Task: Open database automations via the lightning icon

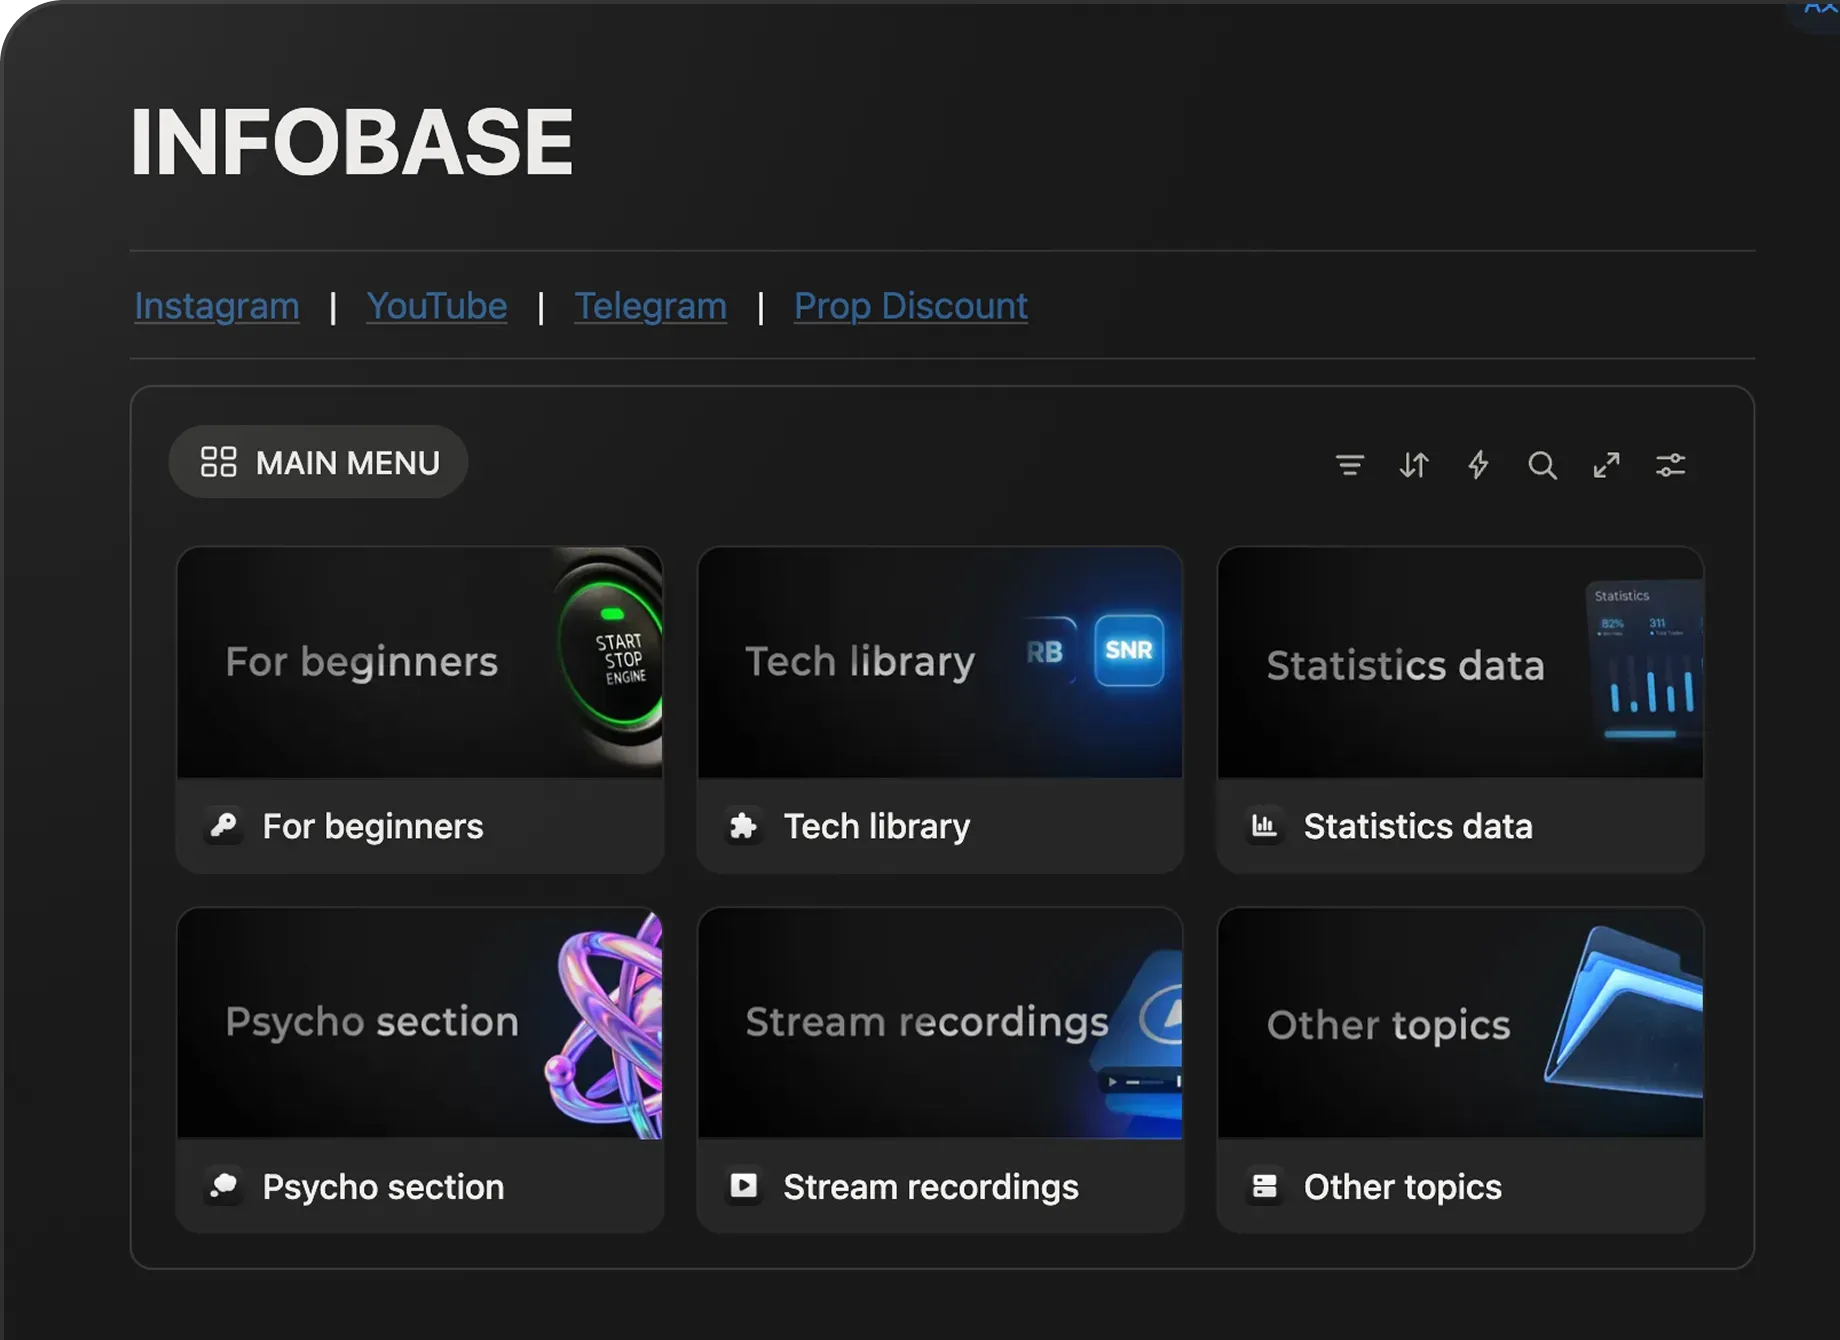Action: coord(1478,464)
